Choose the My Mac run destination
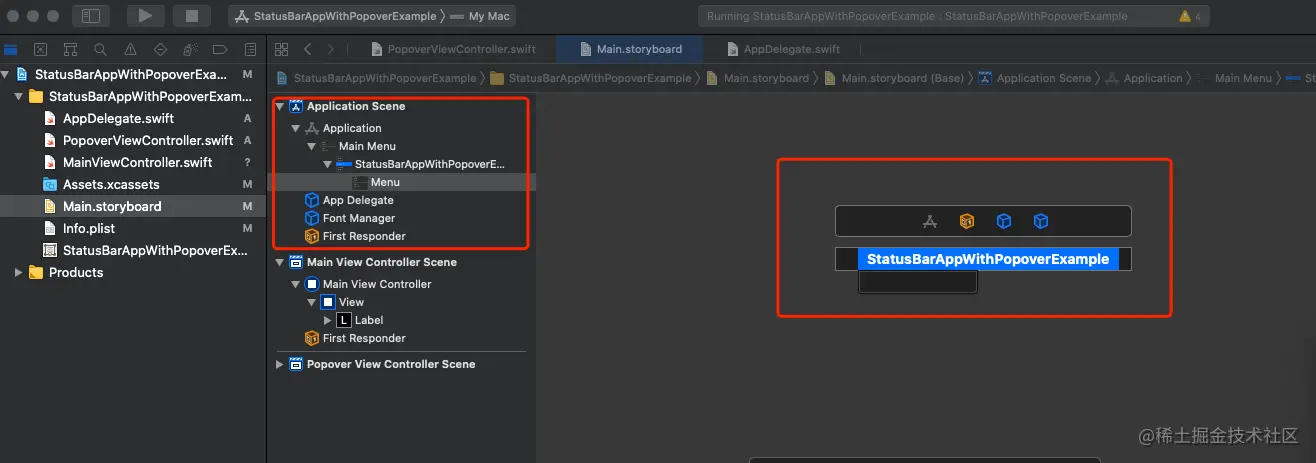Viewport: 1316px width, 463px height. coord(482,16)
